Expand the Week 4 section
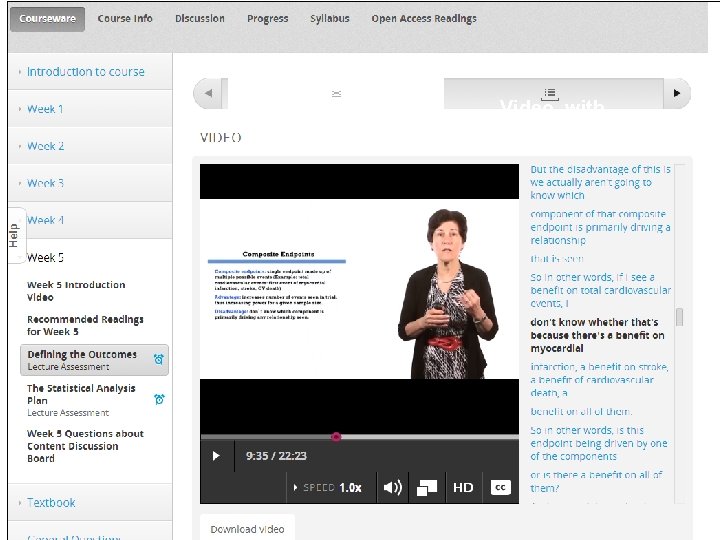 click(90, 220)
